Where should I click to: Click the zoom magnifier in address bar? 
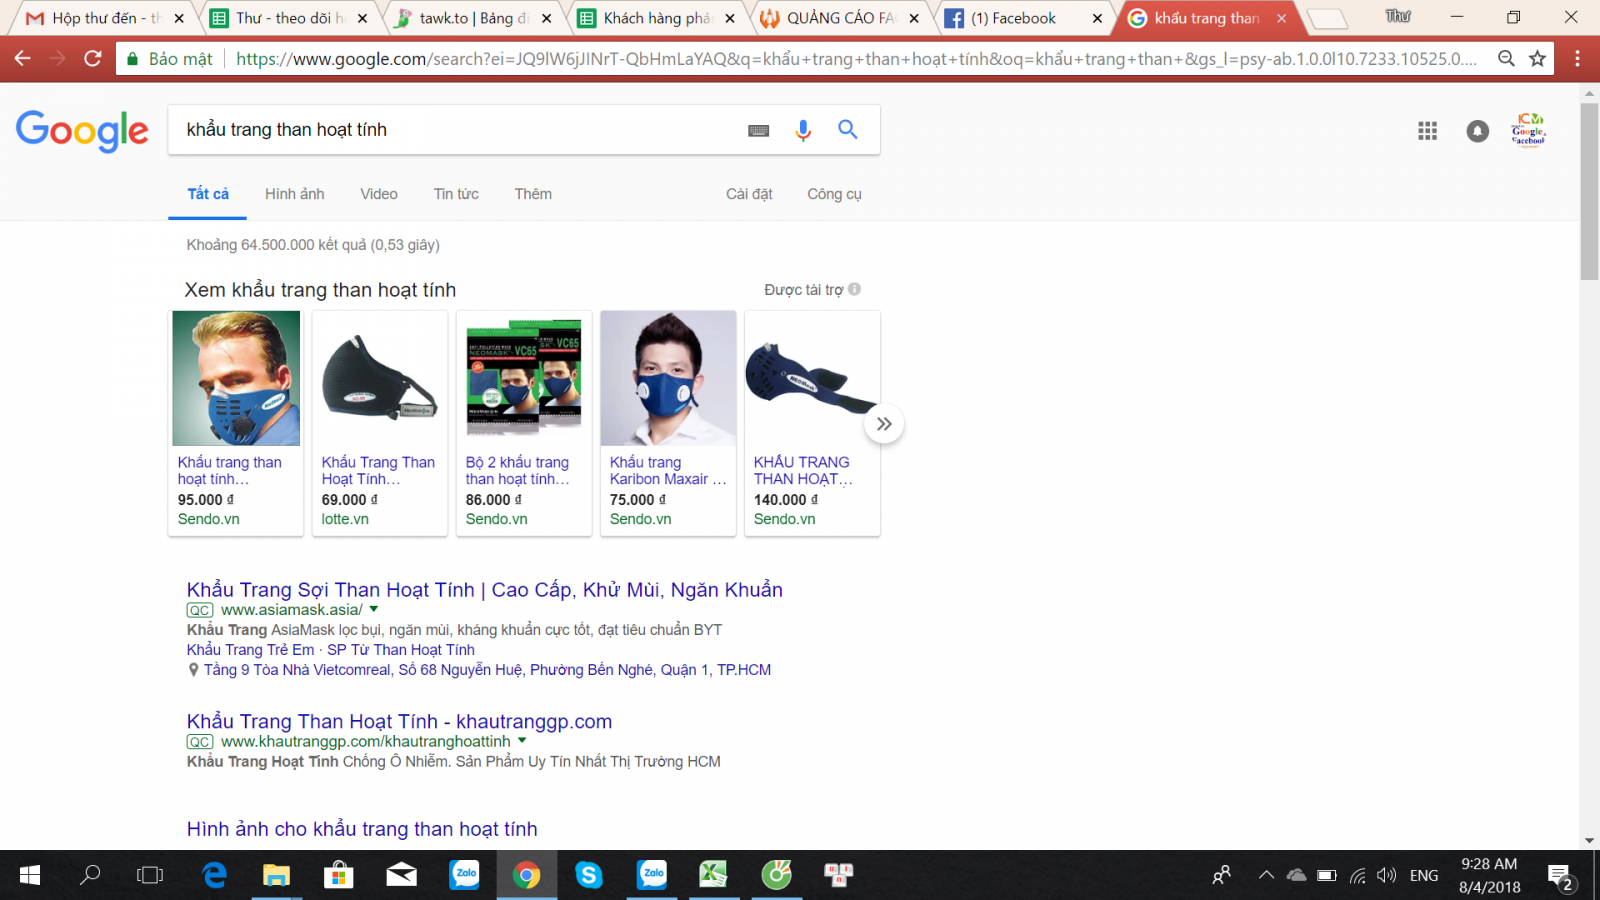tap(1506, 59)
